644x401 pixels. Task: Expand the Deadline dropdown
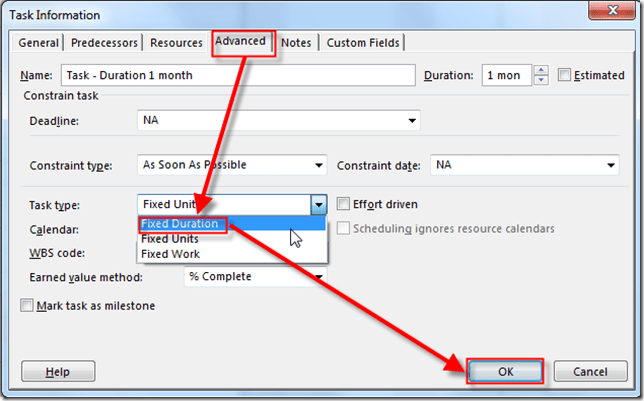click(x=412, y=121)
